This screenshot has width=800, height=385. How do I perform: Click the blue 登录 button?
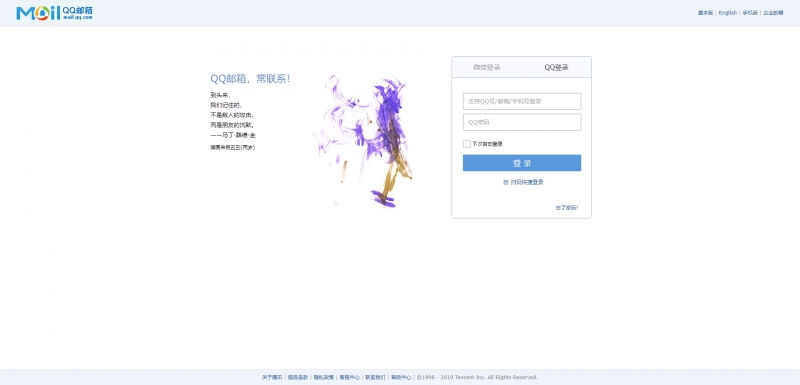coord(522,163)
